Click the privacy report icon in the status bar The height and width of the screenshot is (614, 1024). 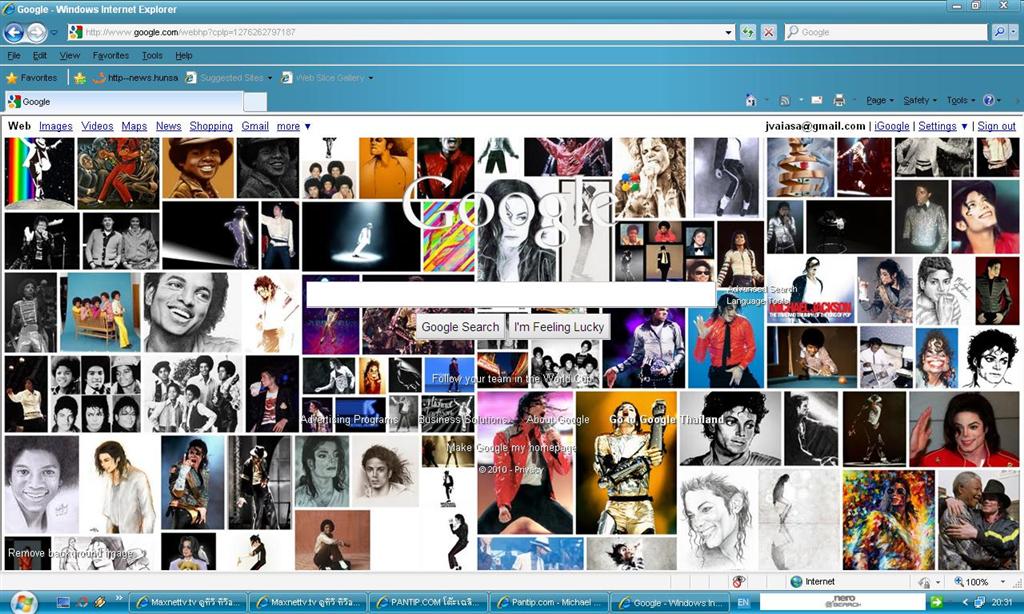739,581
